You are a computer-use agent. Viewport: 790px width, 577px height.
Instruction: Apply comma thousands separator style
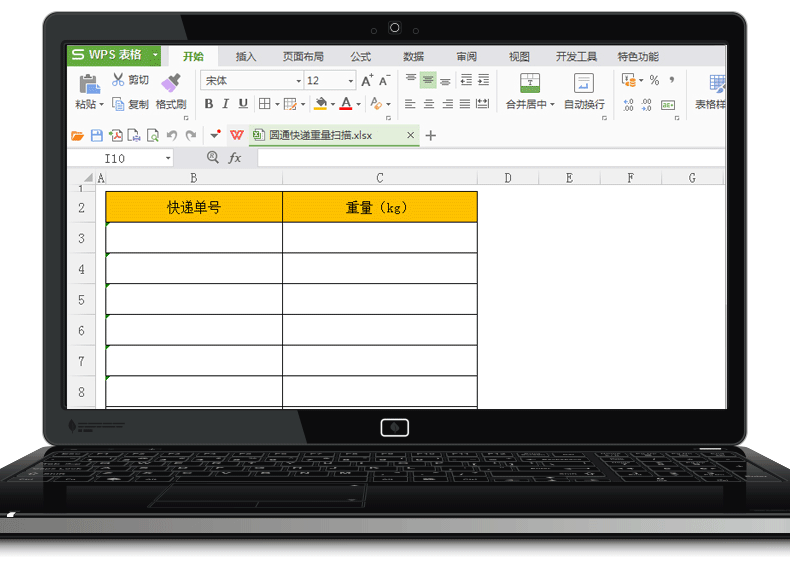672,80
